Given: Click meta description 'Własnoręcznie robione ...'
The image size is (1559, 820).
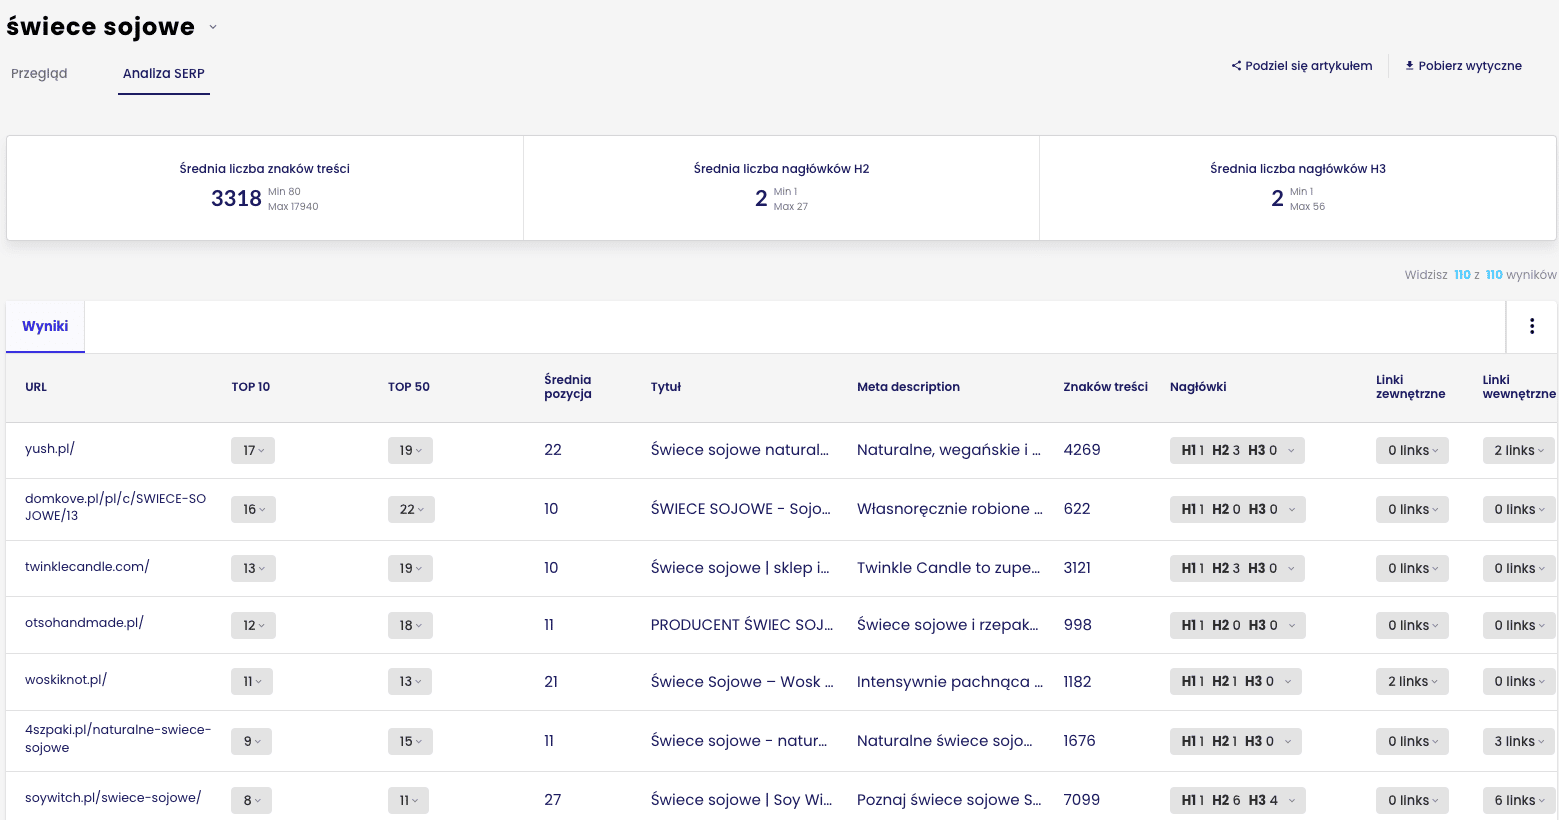Looking at the screenshot, I should [x=950, y=509].
